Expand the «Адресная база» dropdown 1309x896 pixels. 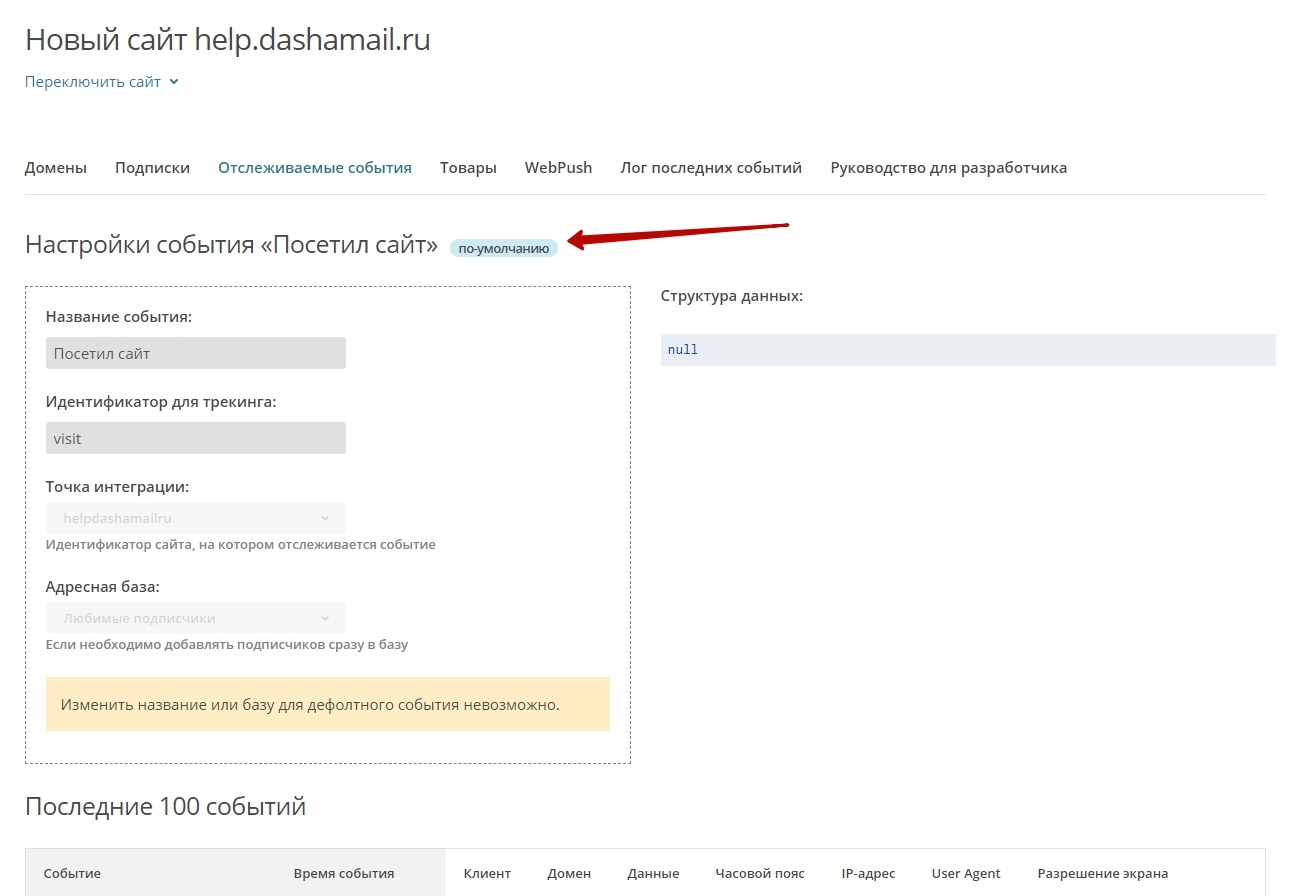click(x=196, y=618)
